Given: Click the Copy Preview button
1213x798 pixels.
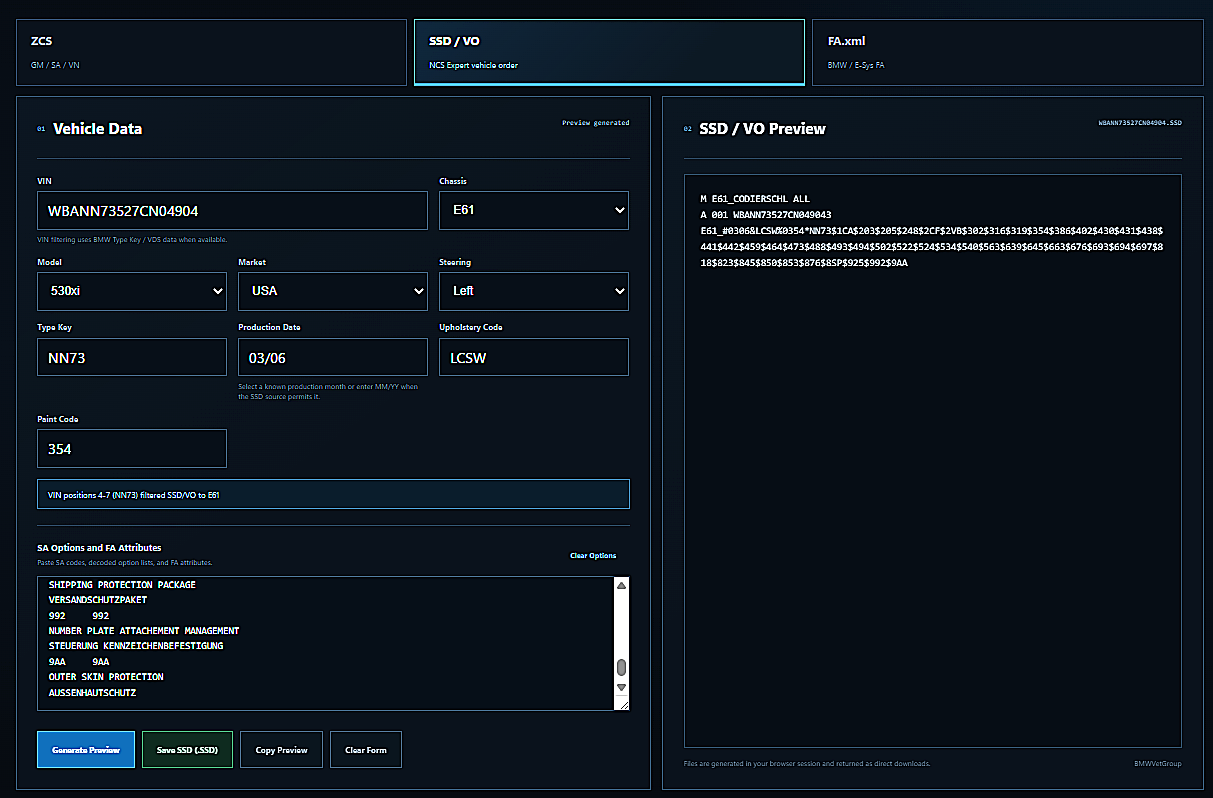Looking at the screenshot, I should coord(281,750).
